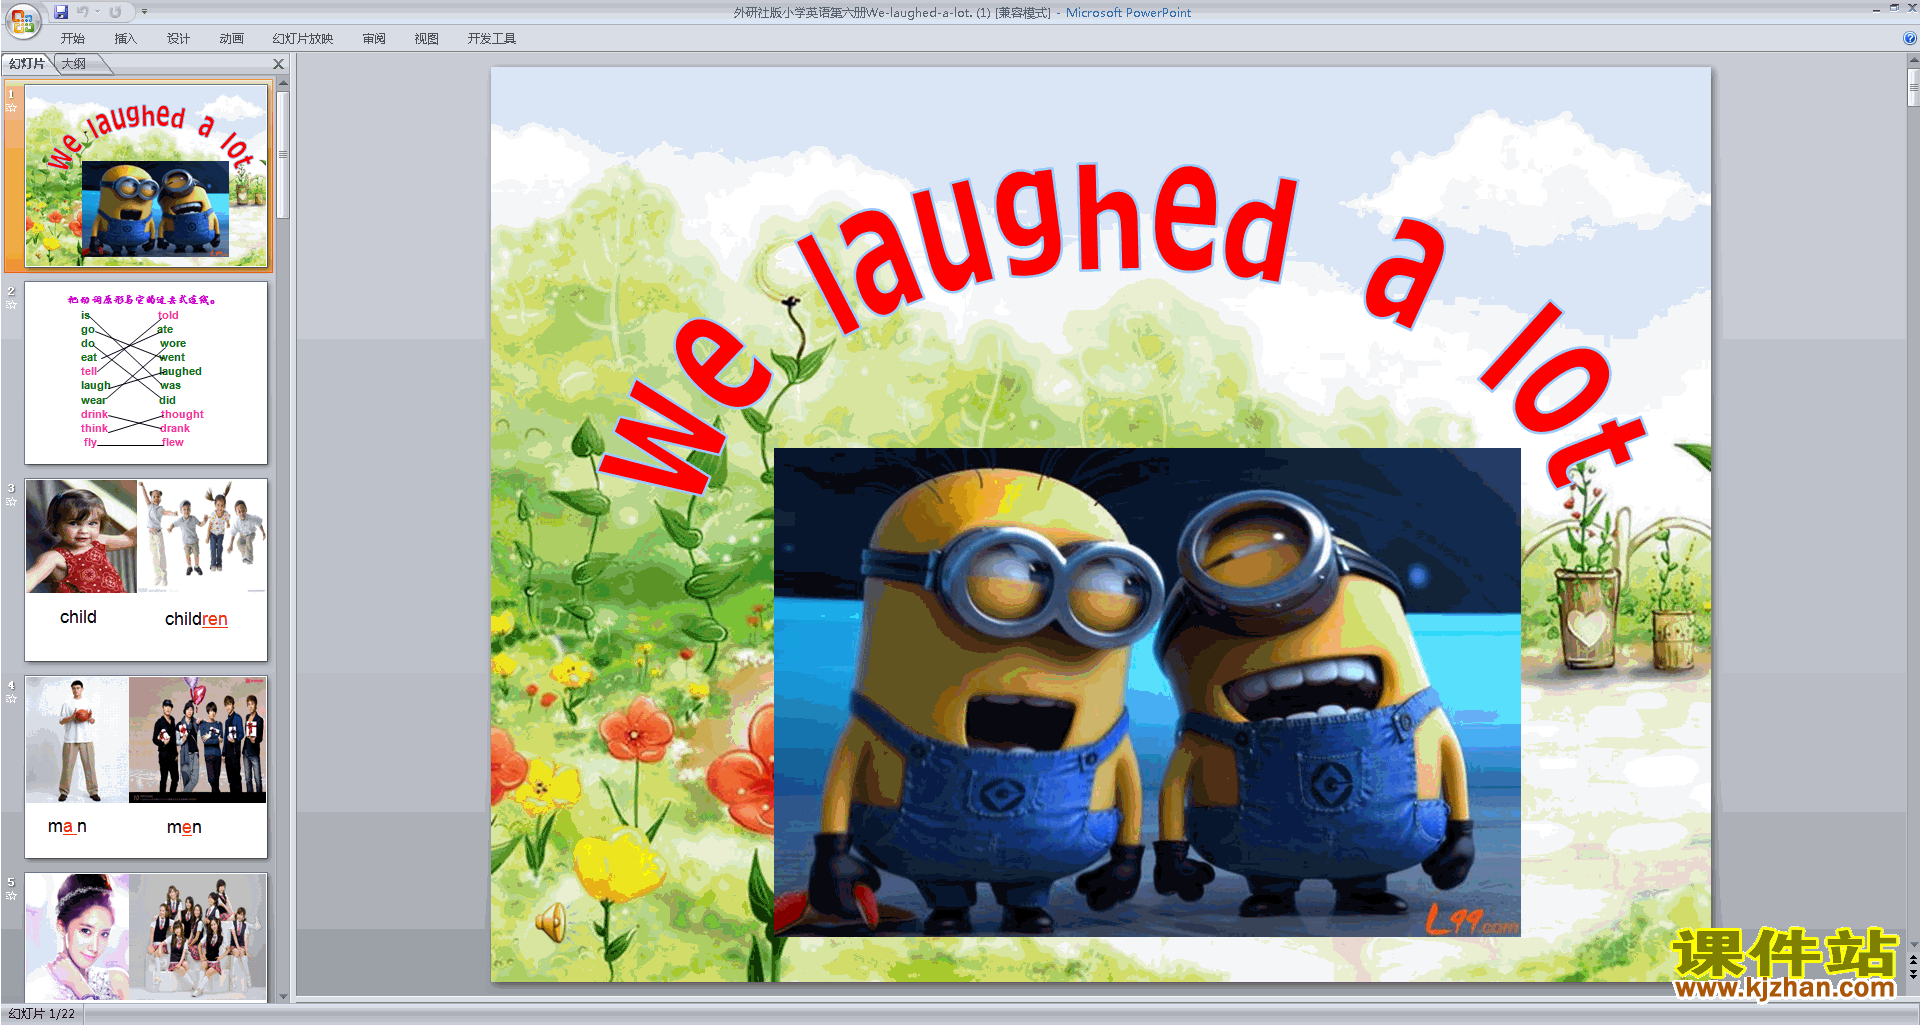
Task: Select slide 1 thumbnail with minions
Action: 146,176
